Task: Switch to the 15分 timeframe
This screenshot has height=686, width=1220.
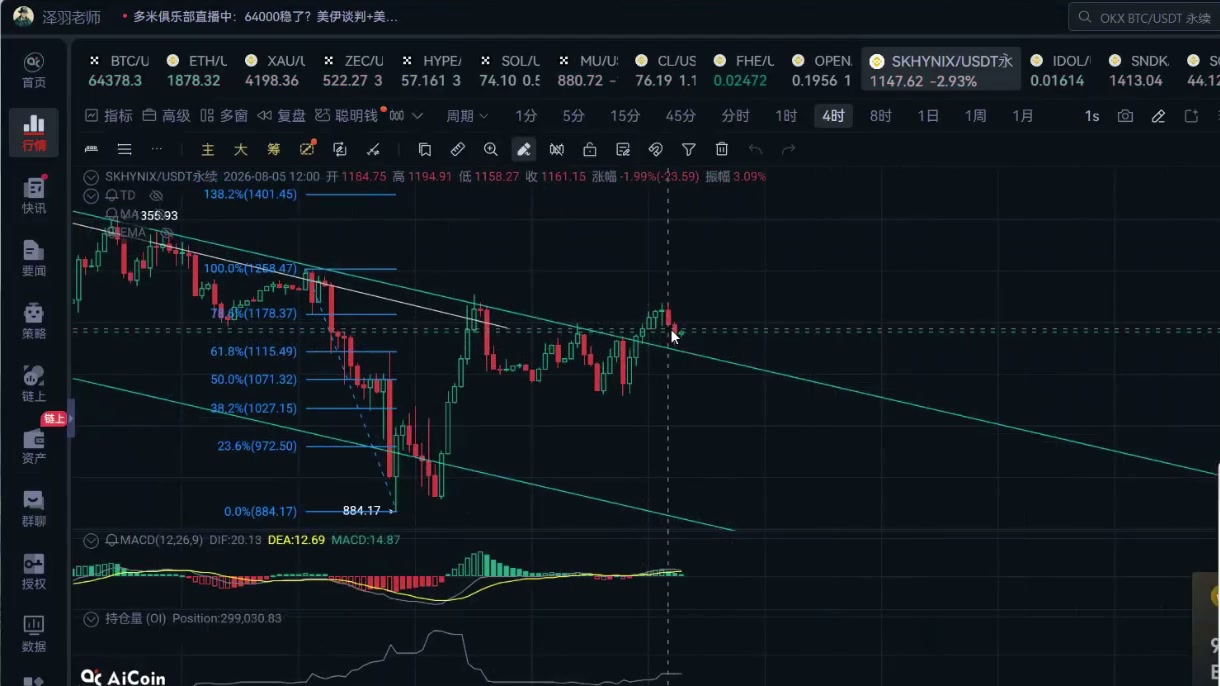Action: coord(625,116)
